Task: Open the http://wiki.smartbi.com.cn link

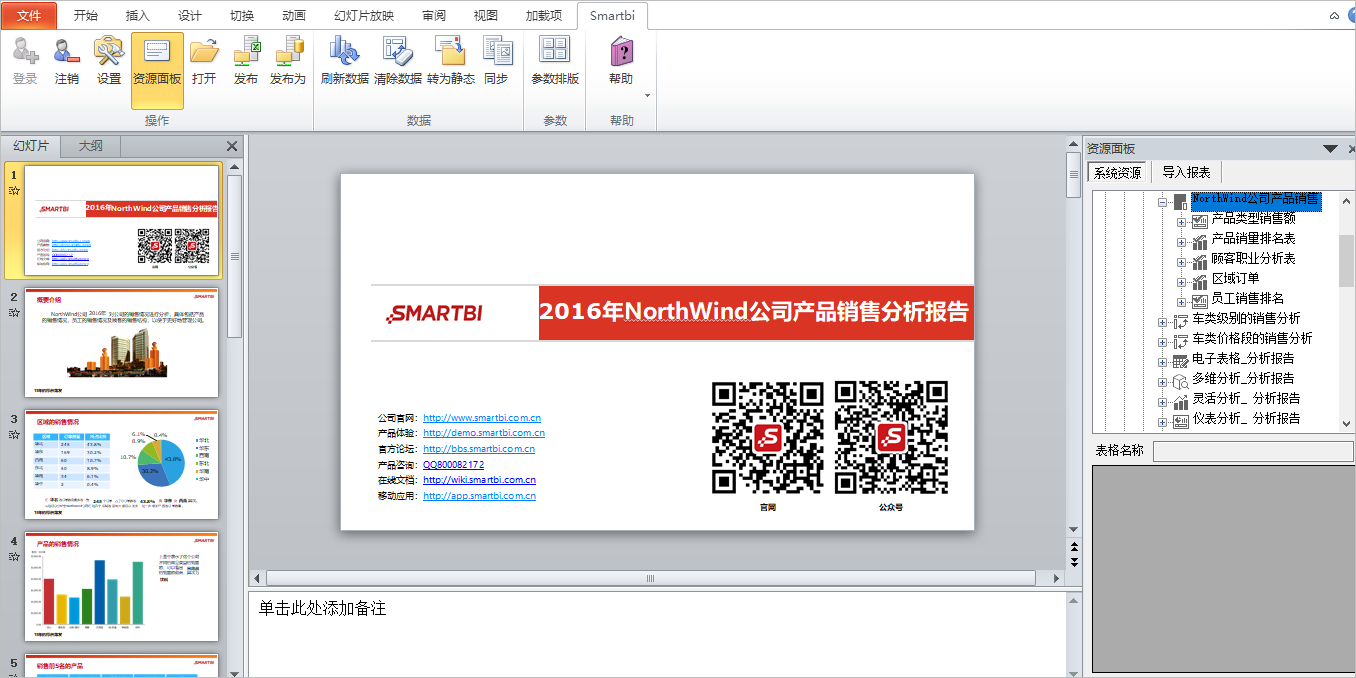Action: click(479, 480)
